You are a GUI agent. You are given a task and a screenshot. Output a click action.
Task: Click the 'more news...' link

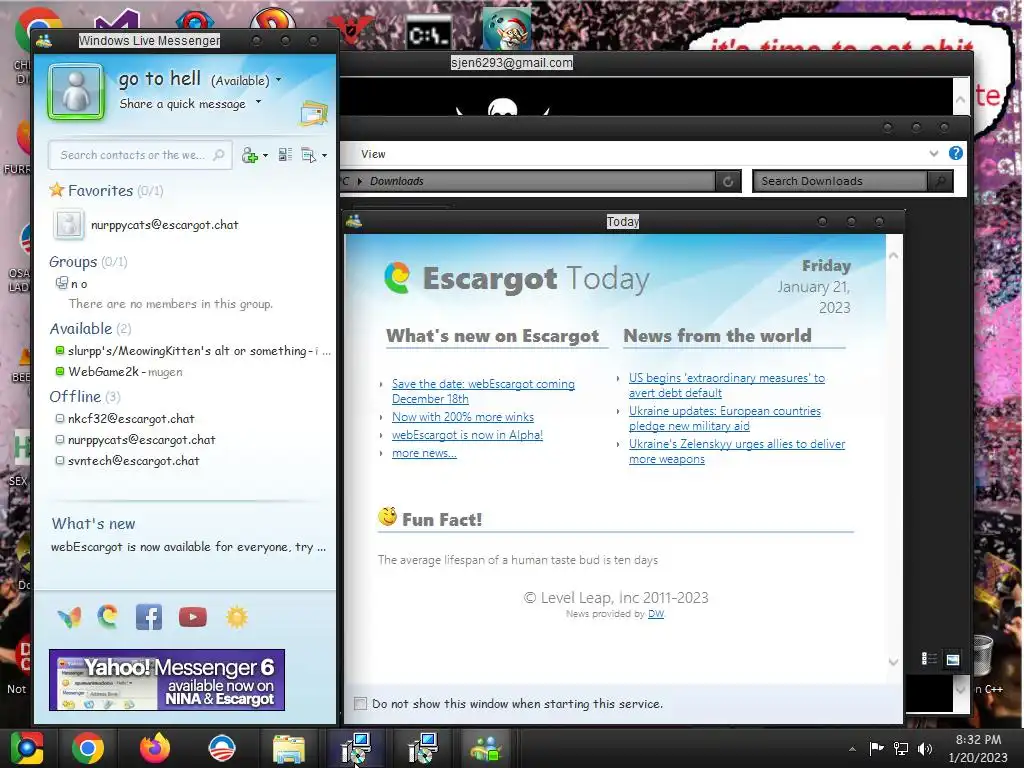(424, 453)
